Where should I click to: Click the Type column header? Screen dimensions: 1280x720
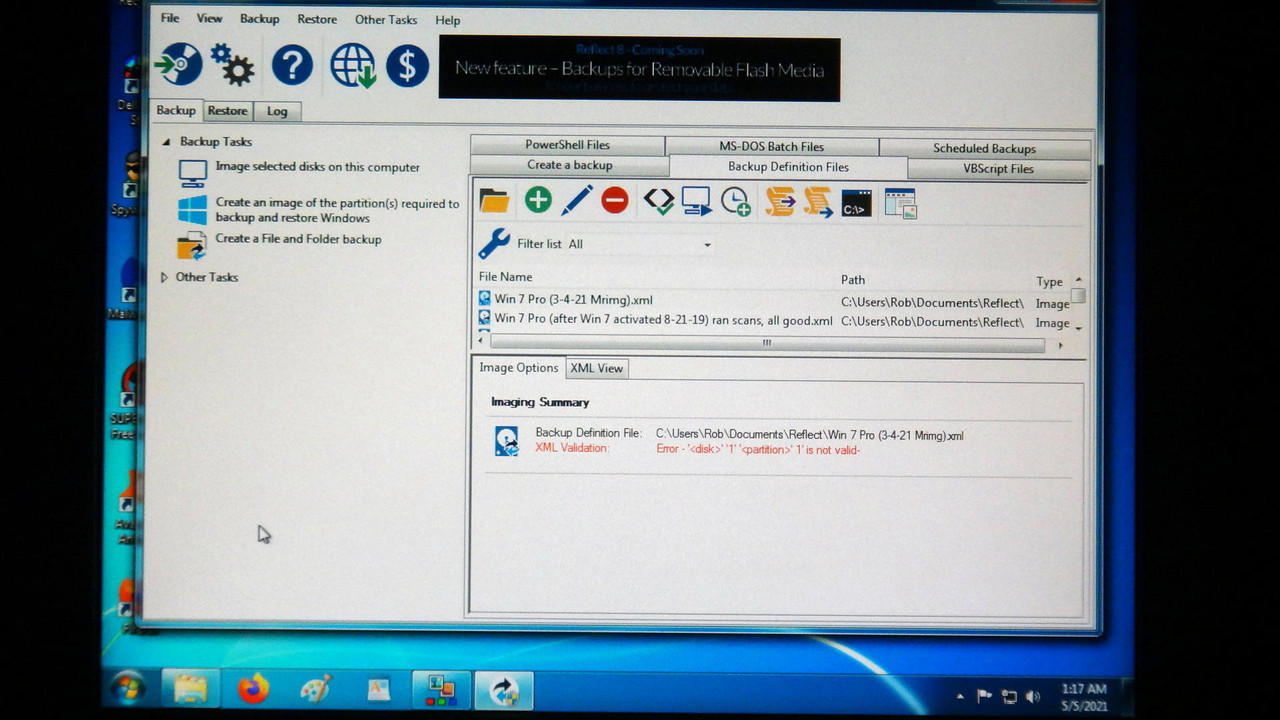(1049, 282)
